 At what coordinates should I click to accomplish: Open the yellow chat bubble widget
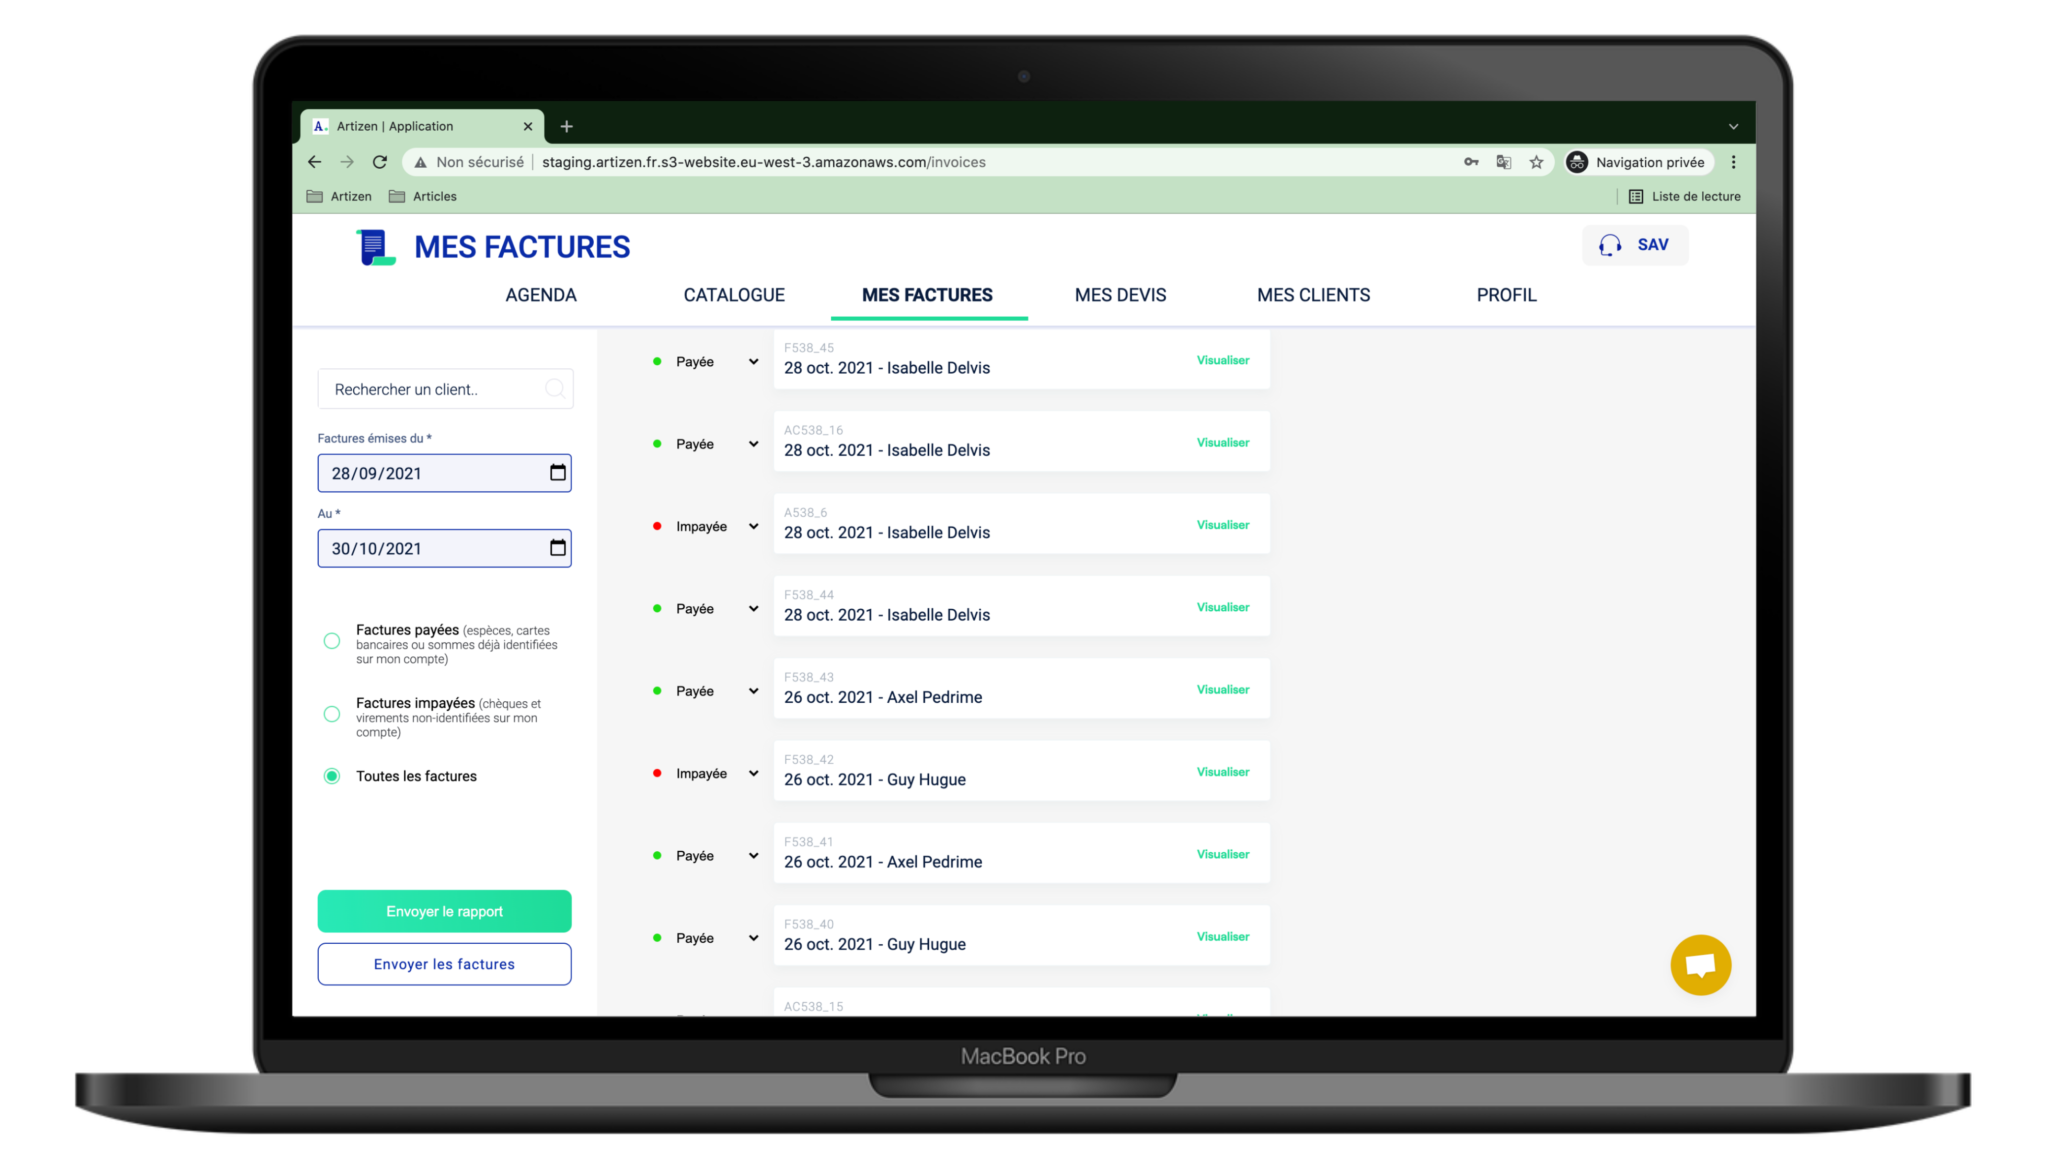[x=1701, y=965]
